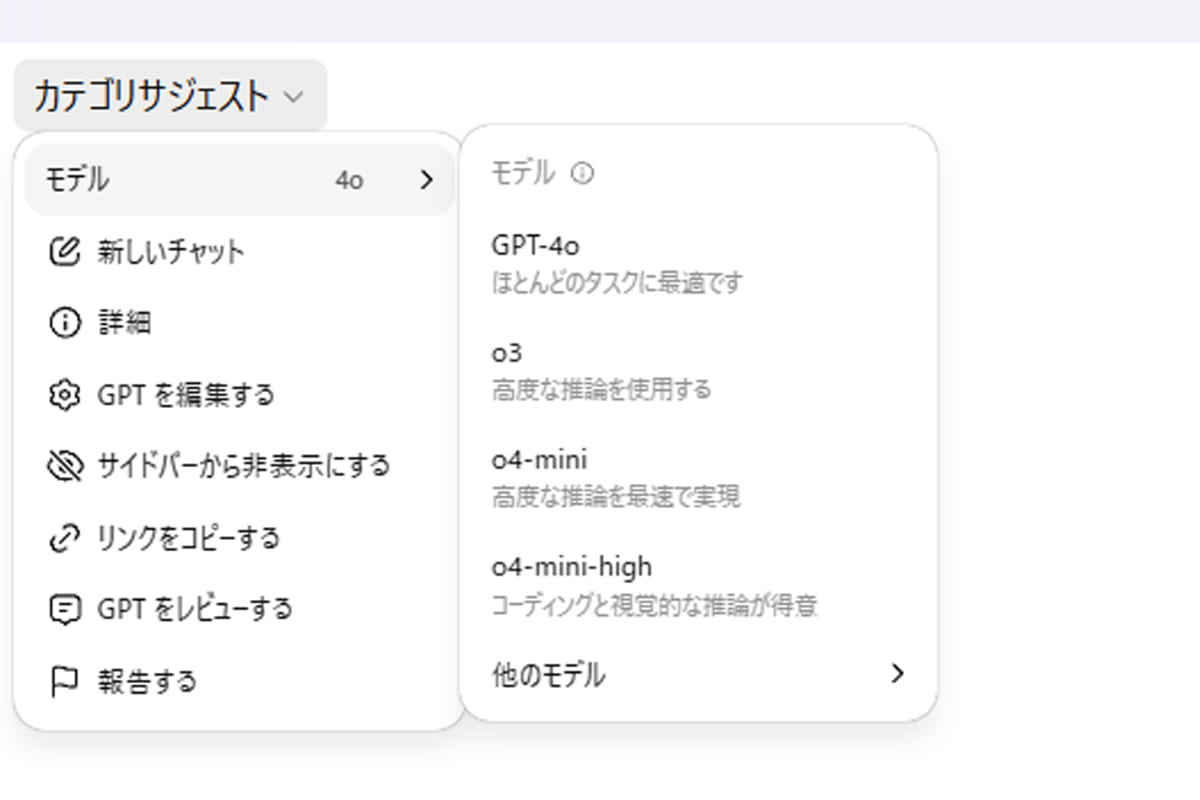Click the link chain copy icon
Screen dimensions: 1200x800
(x=64, y=538)
